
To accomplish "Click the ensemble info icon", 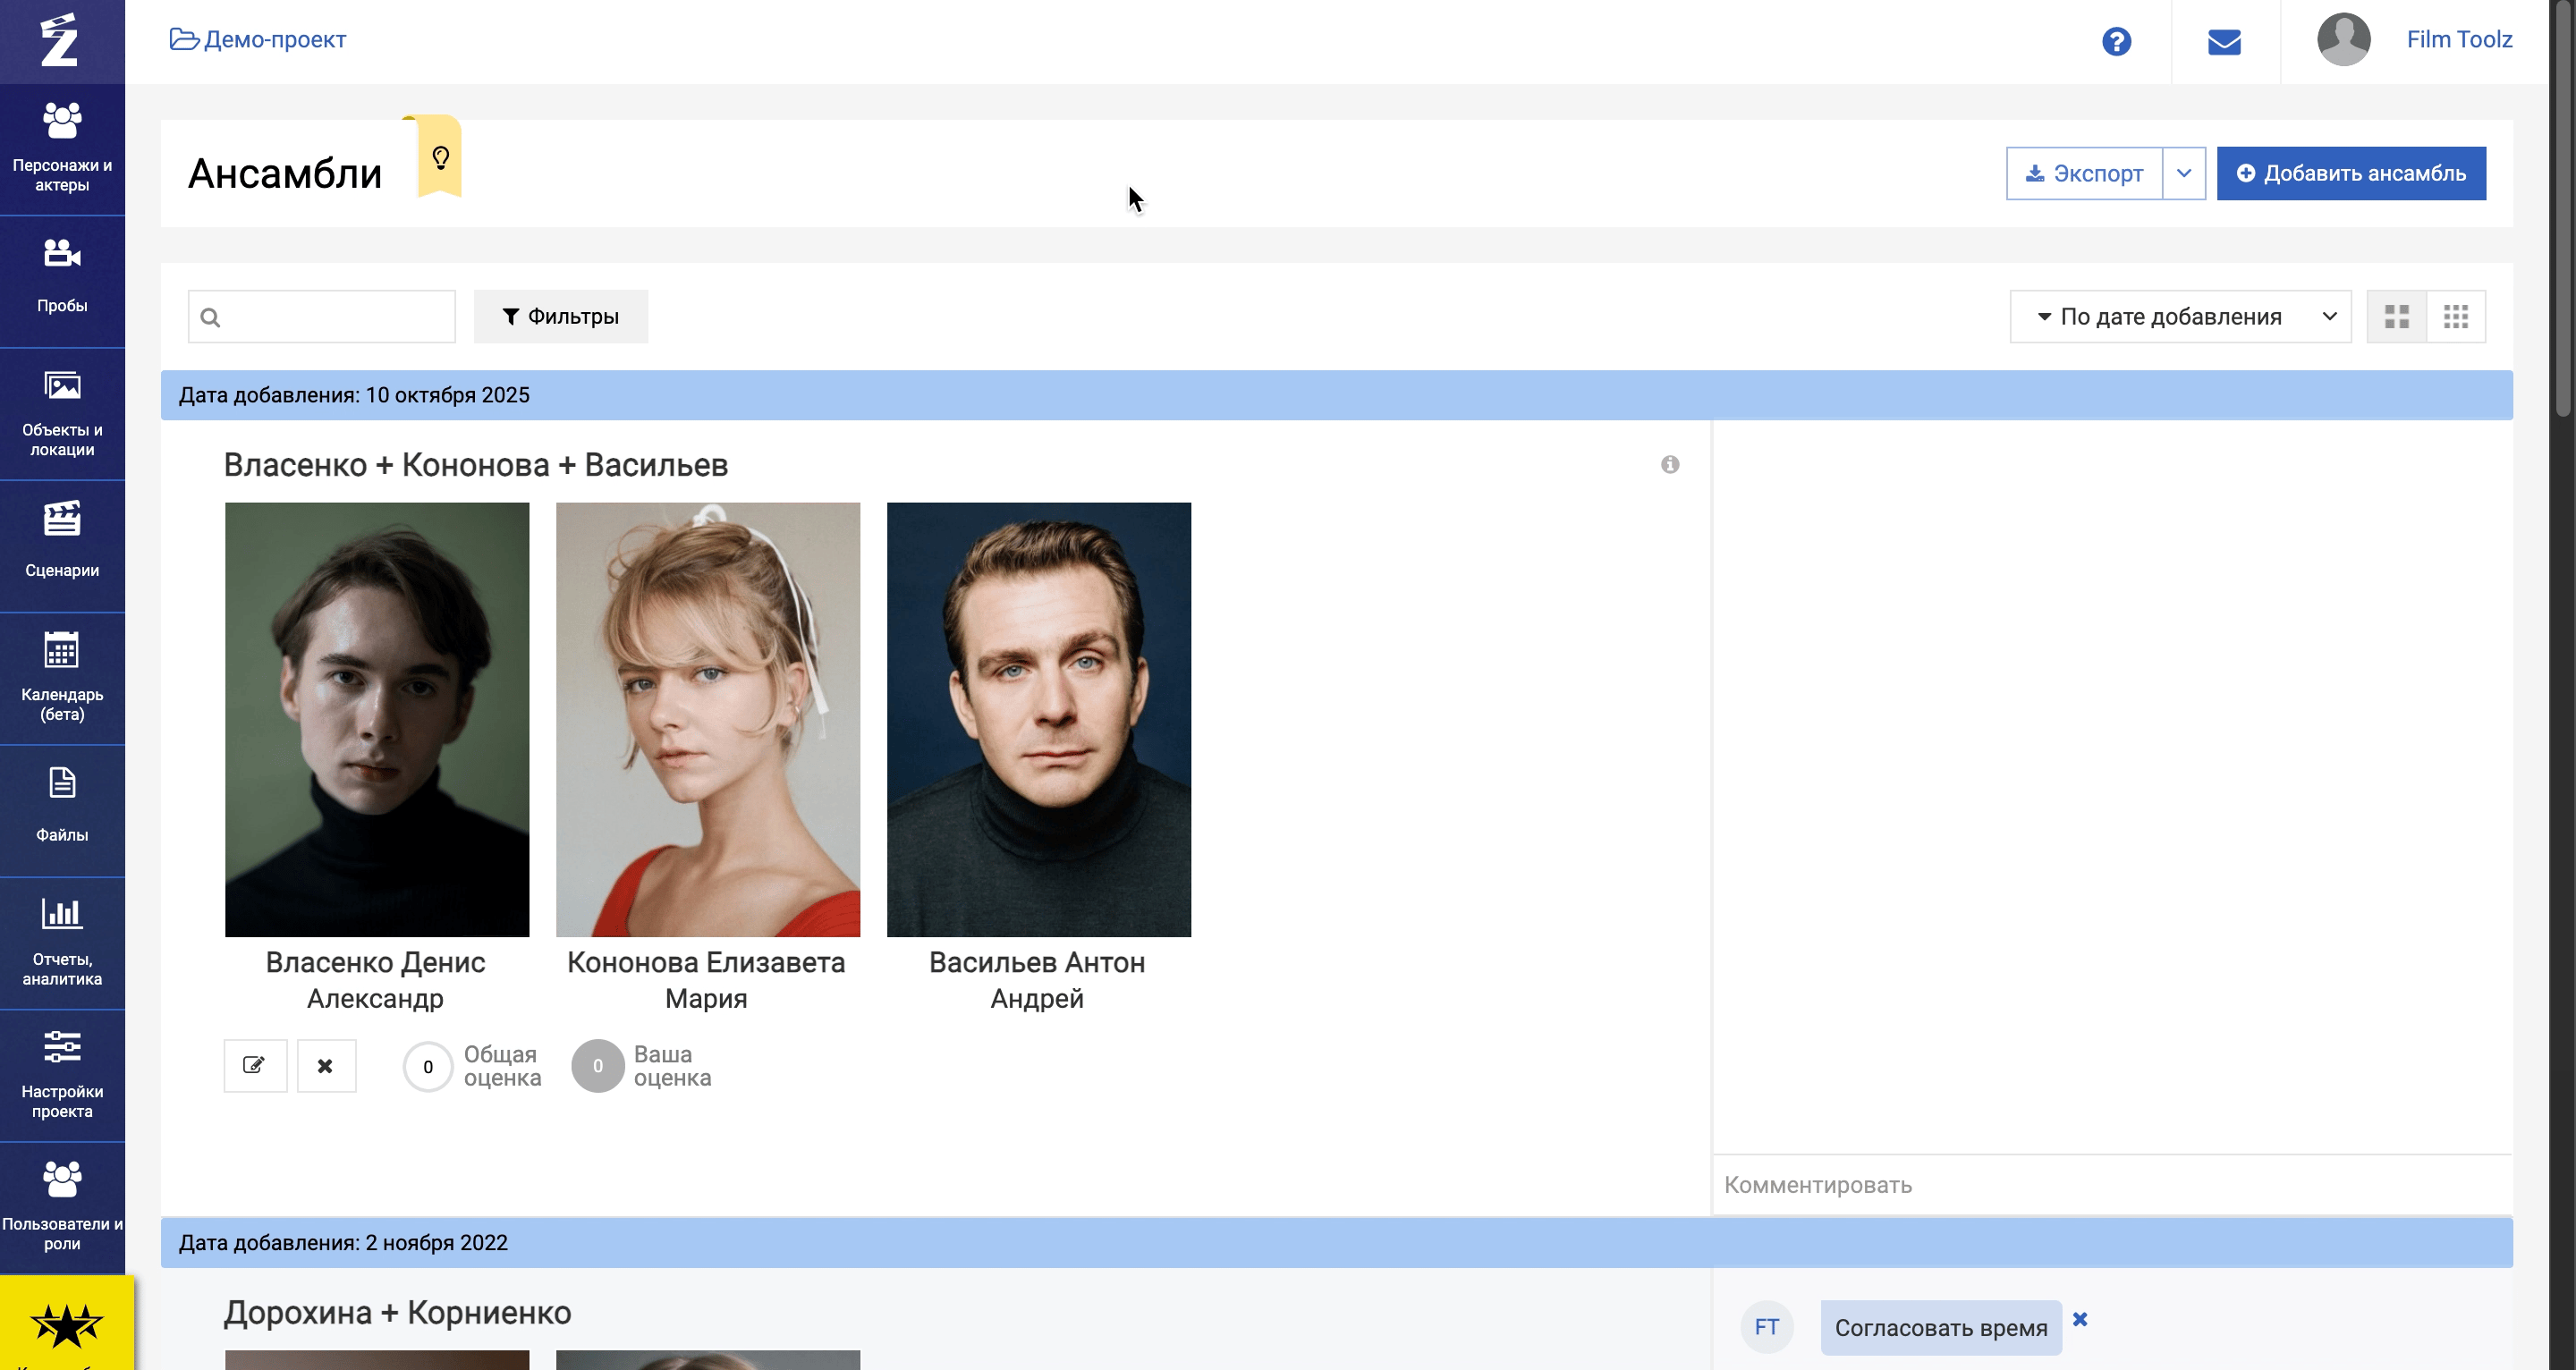I will point(1670,464).
